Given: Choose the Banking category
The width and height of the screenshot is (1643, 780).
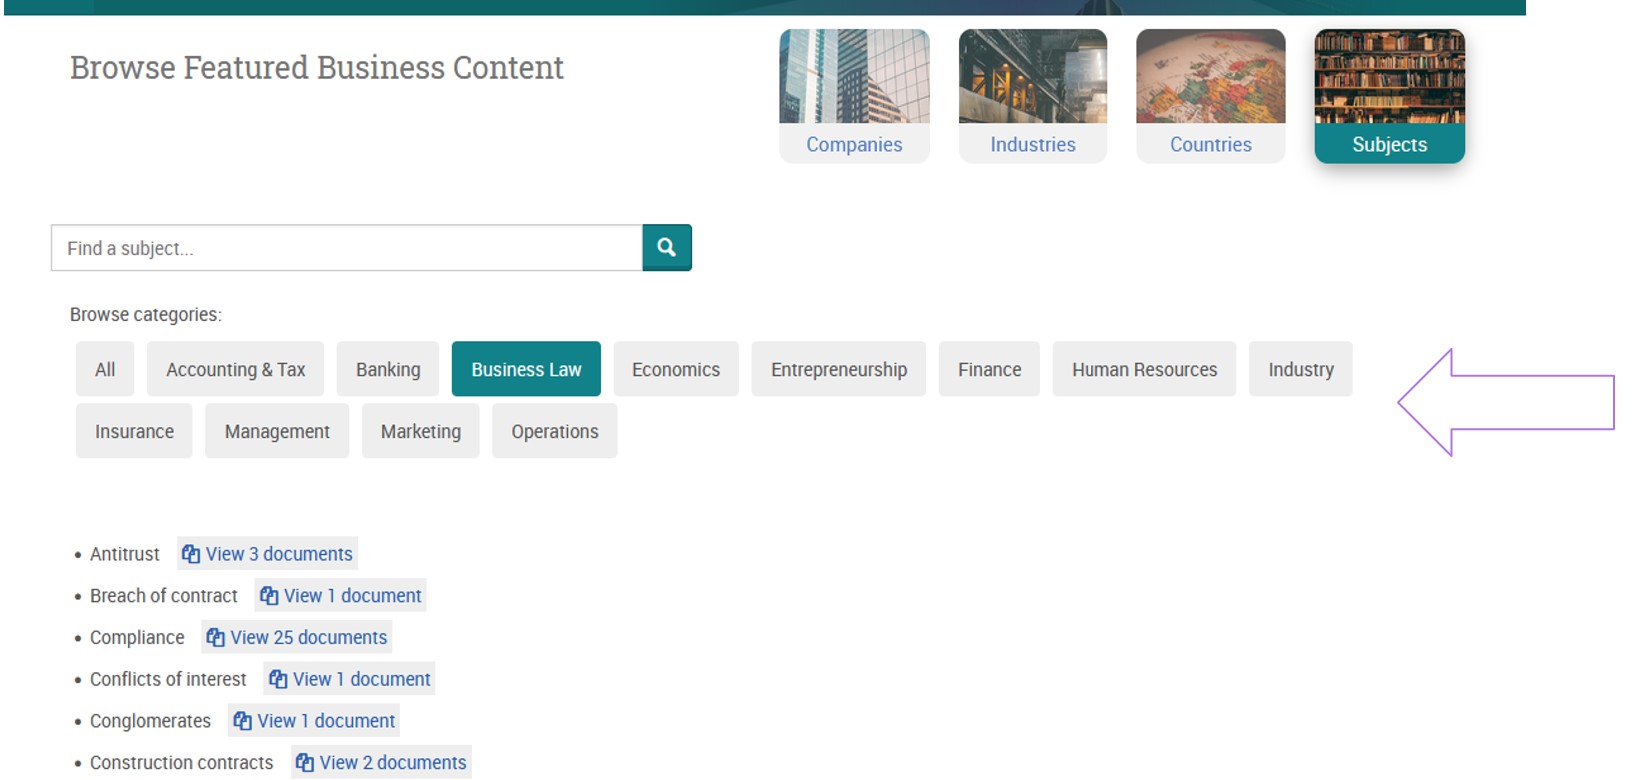Looking at the screenshot, I should tap(388, 369).
